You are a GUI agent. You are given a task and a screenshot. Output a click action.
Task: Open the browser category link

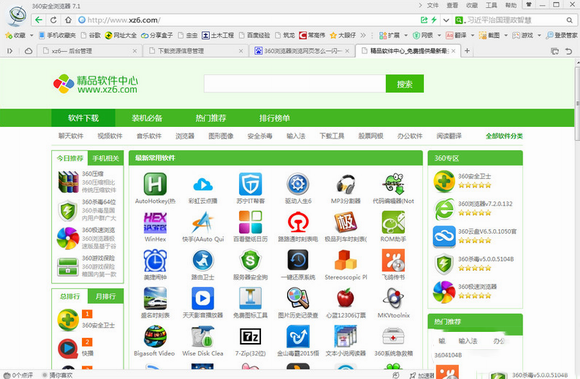(x=185, y=136)
